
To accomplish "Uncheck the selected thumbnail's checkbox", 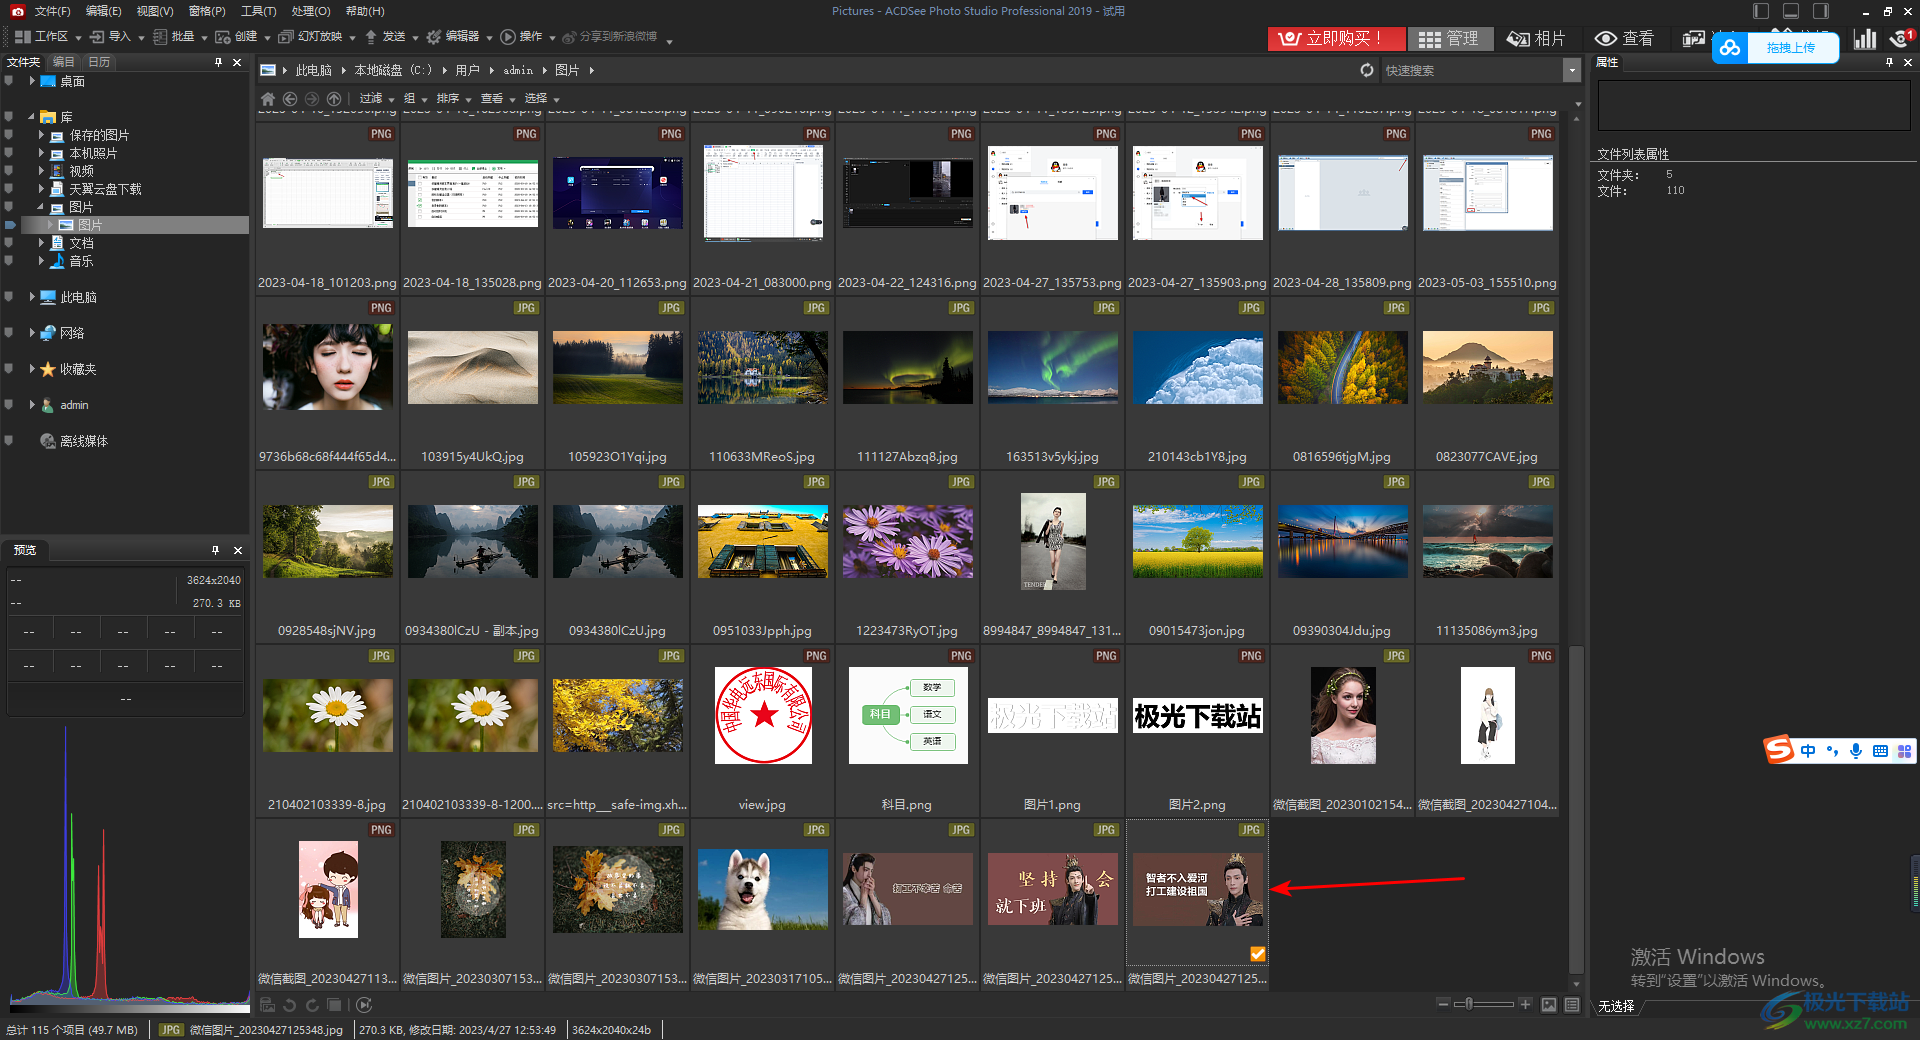I will tap(1257, 954).
